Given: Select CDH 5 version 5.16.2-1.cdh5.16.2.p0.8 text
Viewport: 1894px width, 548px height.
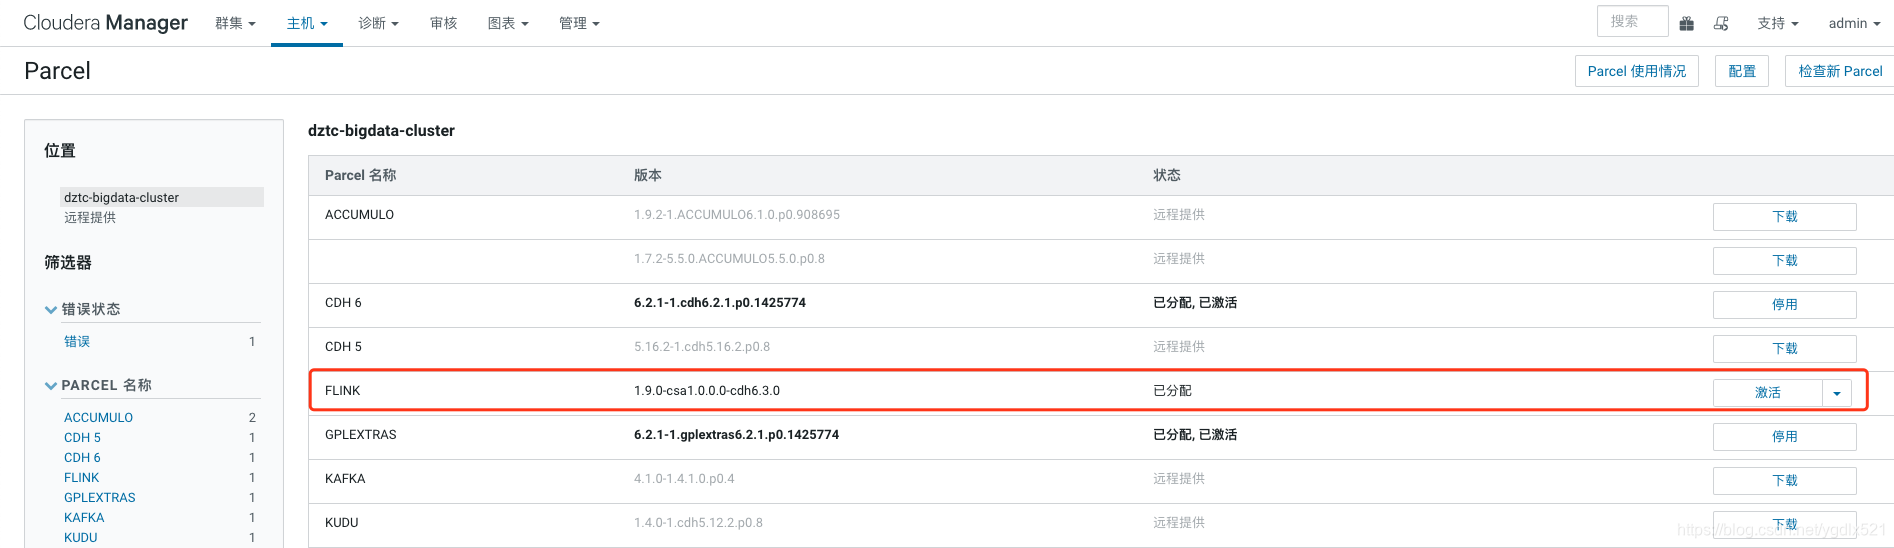Looking at the screenshot, I should pos(702,346).
